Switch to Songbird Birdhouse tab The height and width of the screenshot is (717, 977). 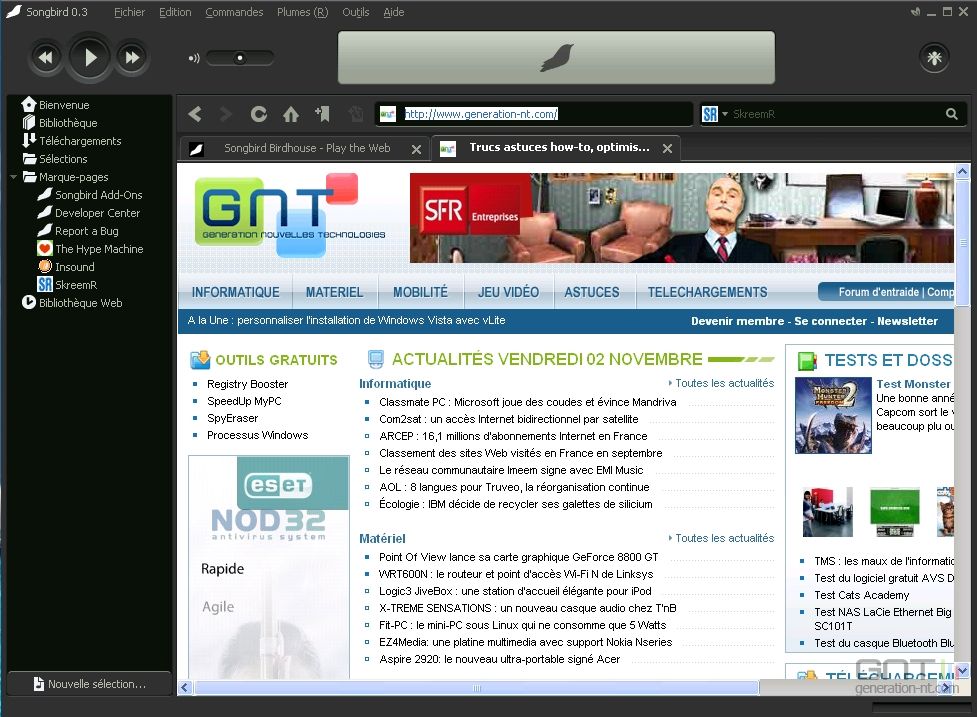point(305,148)
